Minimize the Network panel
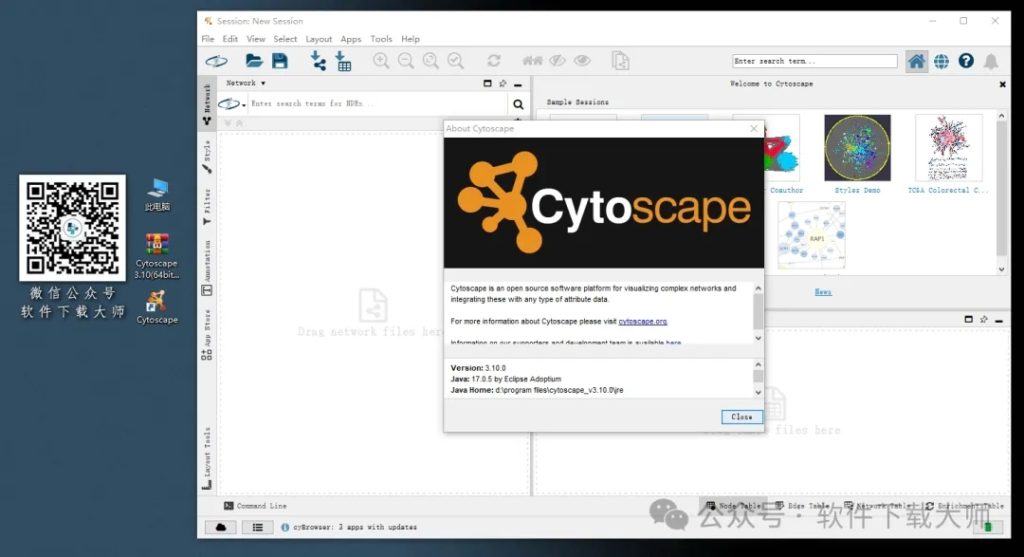1024x557 pixels. tap(518, 84)
